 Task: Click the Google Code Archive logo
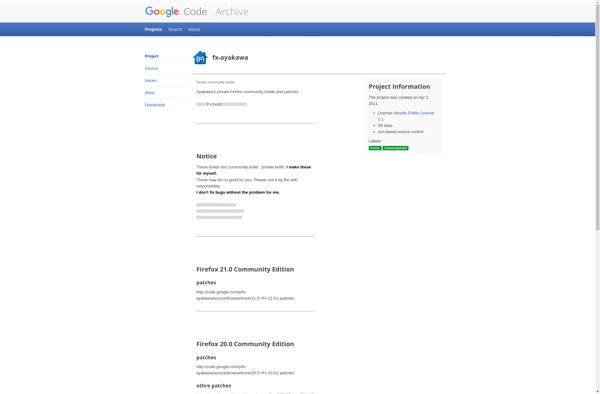[196, 11]
